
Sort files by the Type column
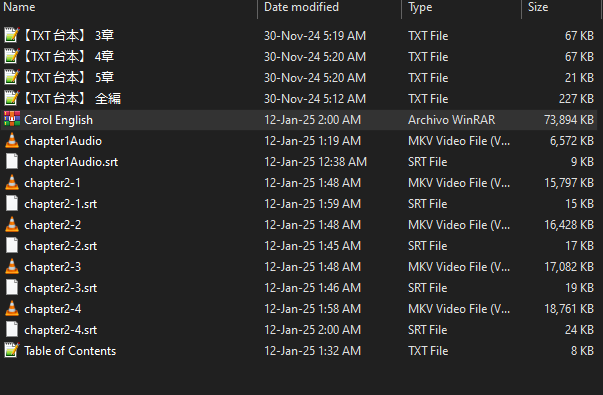point(420,7)
